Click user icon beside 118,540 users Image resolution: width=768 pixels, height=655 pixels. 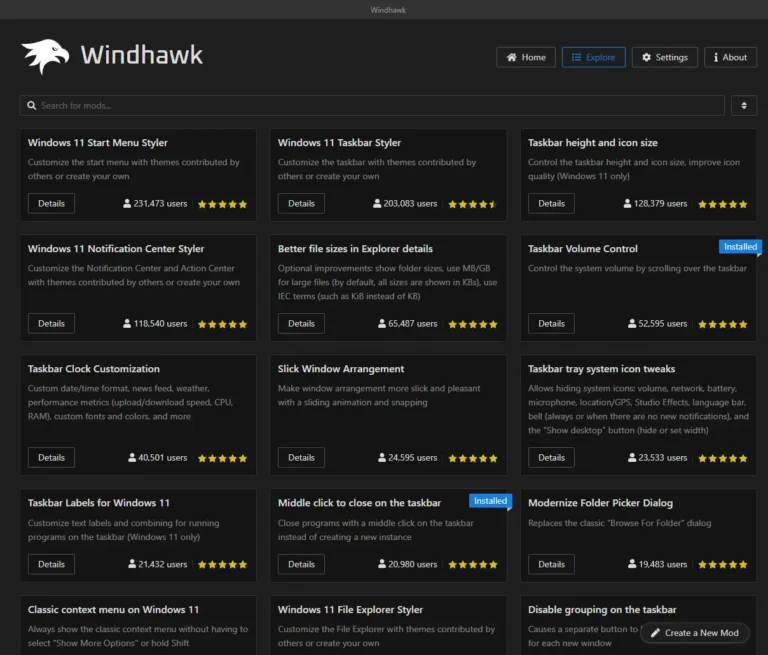127,323
